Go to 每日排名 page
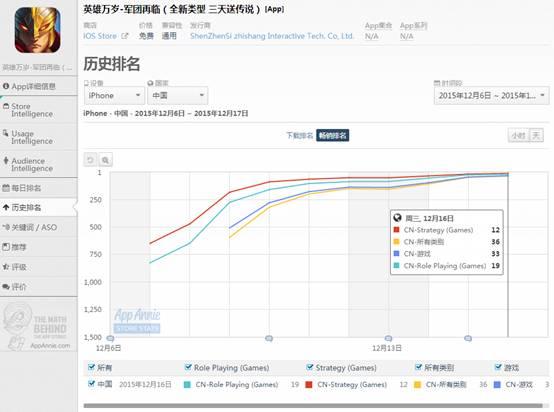The image size is (554, 412). [x=39, y=188]
